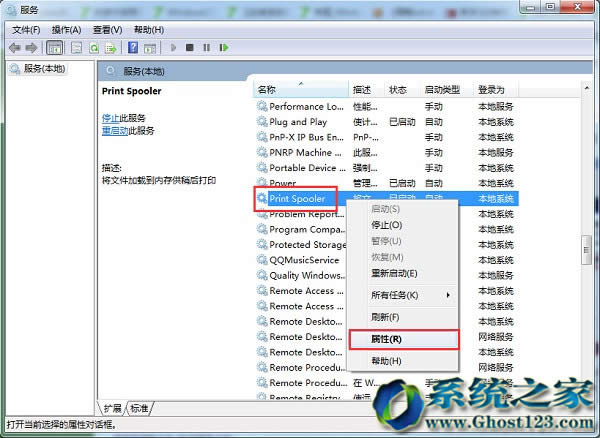Click the gear icon beside Quality Windows

pyautogui.click(x=262, y=275)
